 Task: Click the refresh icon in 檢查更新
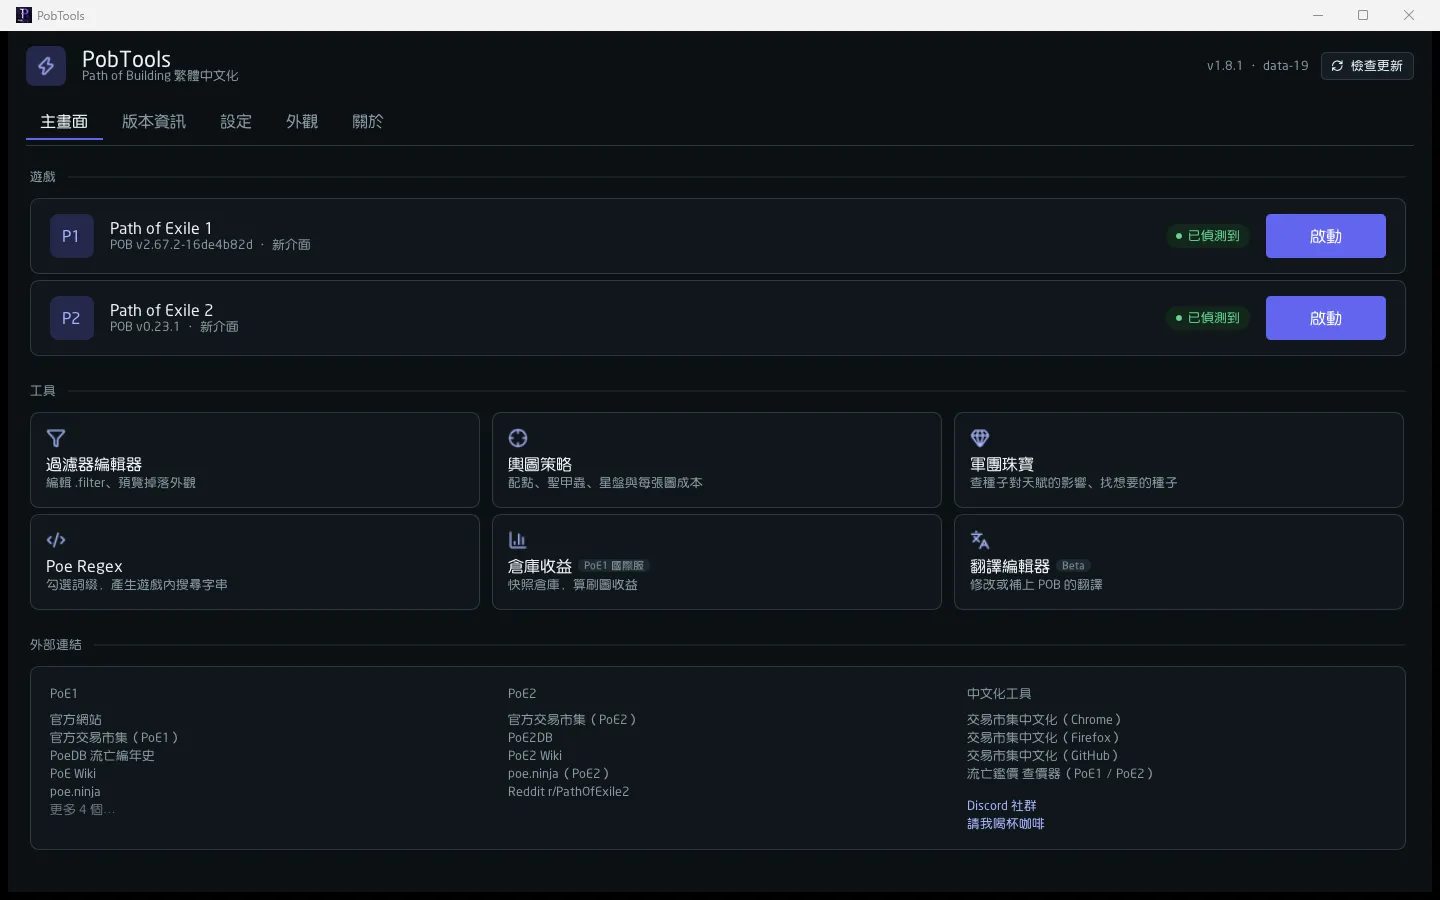click(1337, 66)
